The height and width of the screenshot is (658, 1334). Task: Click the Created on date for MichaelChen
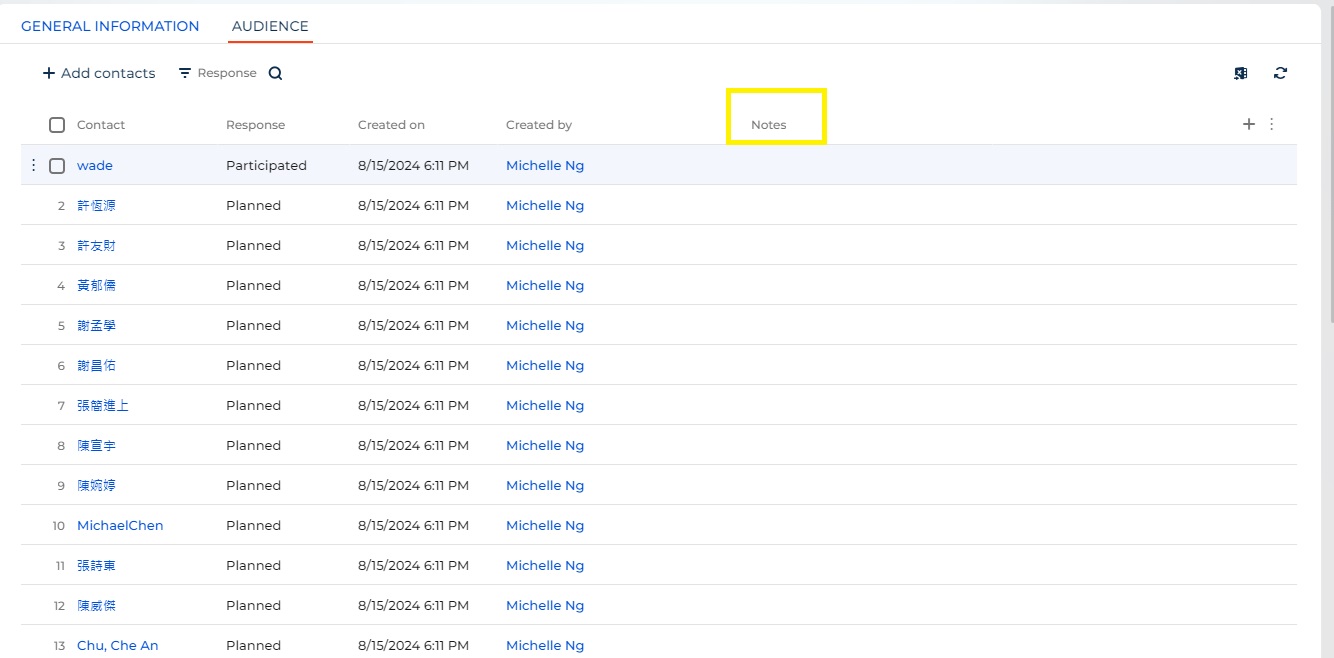[413, 525]
